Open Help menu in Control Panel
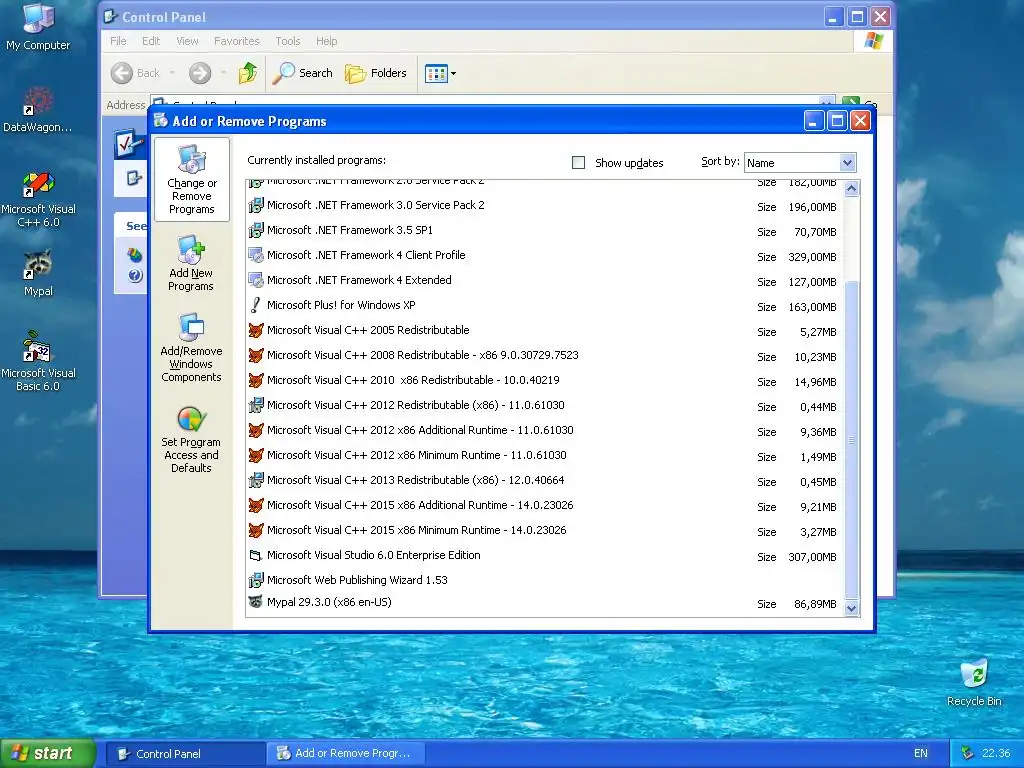The image size is (1024, 768). [x=327, y=41]
